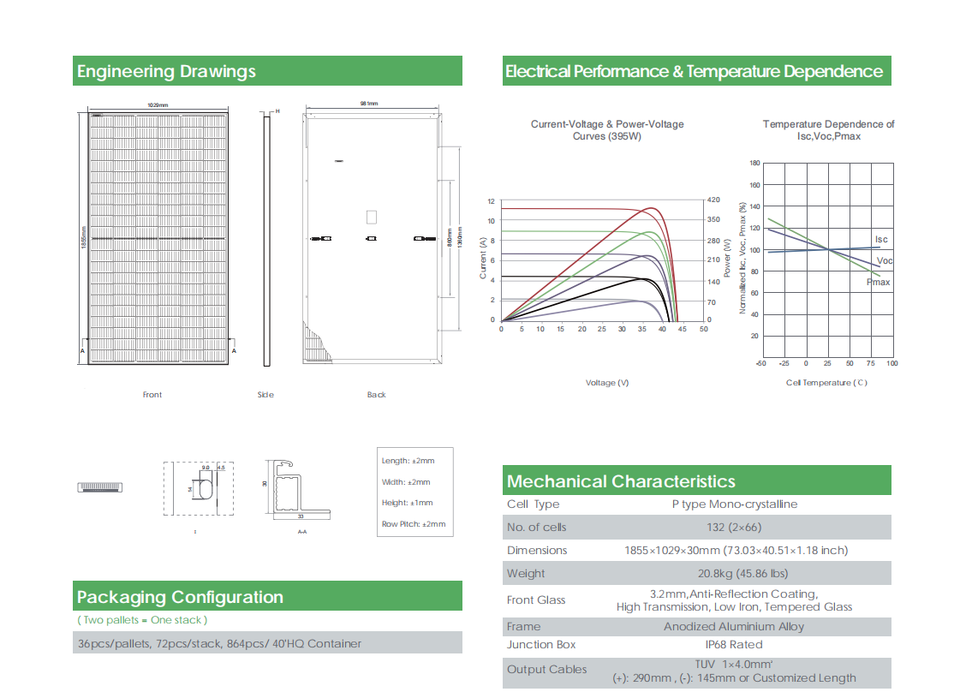Screen dimensions: 960x698
Task: Select the A-A frame cross-section drawing
Action: point(297,491)
